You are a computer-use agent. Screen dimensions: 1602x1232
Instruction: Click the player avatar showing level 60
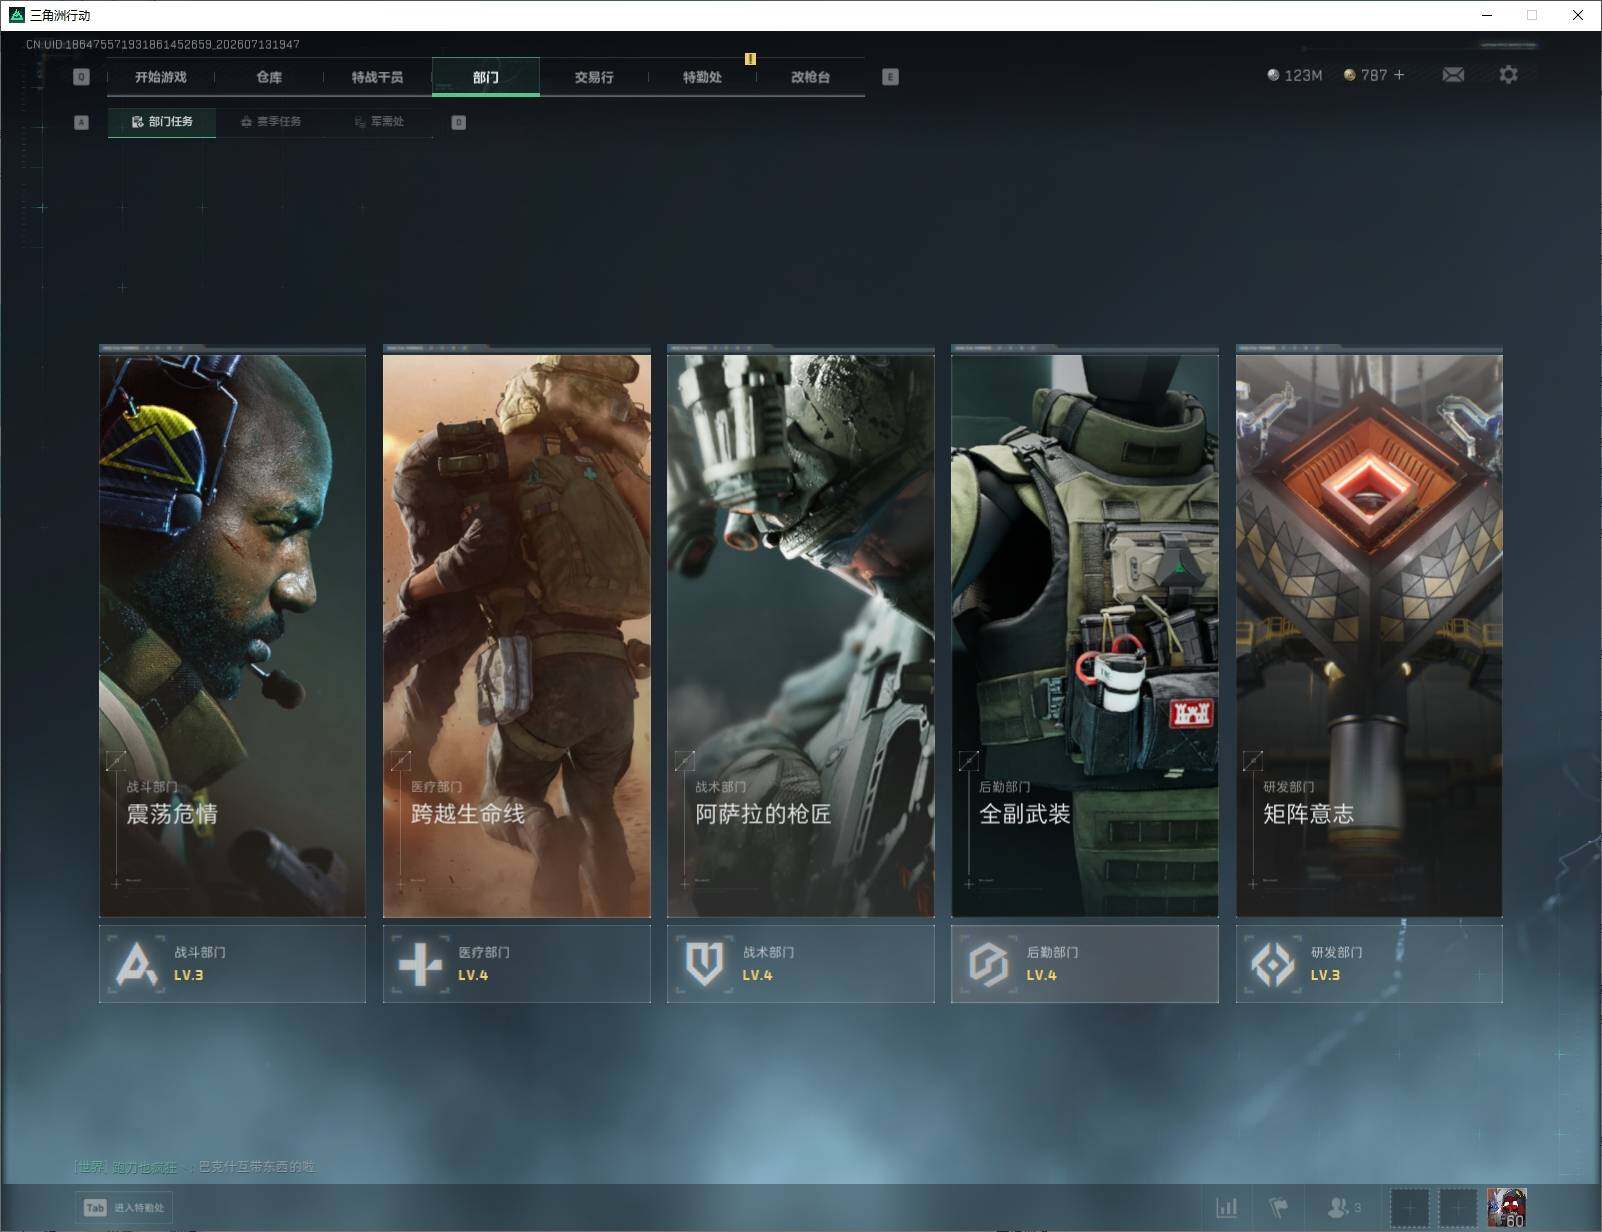(1506, 1207)
